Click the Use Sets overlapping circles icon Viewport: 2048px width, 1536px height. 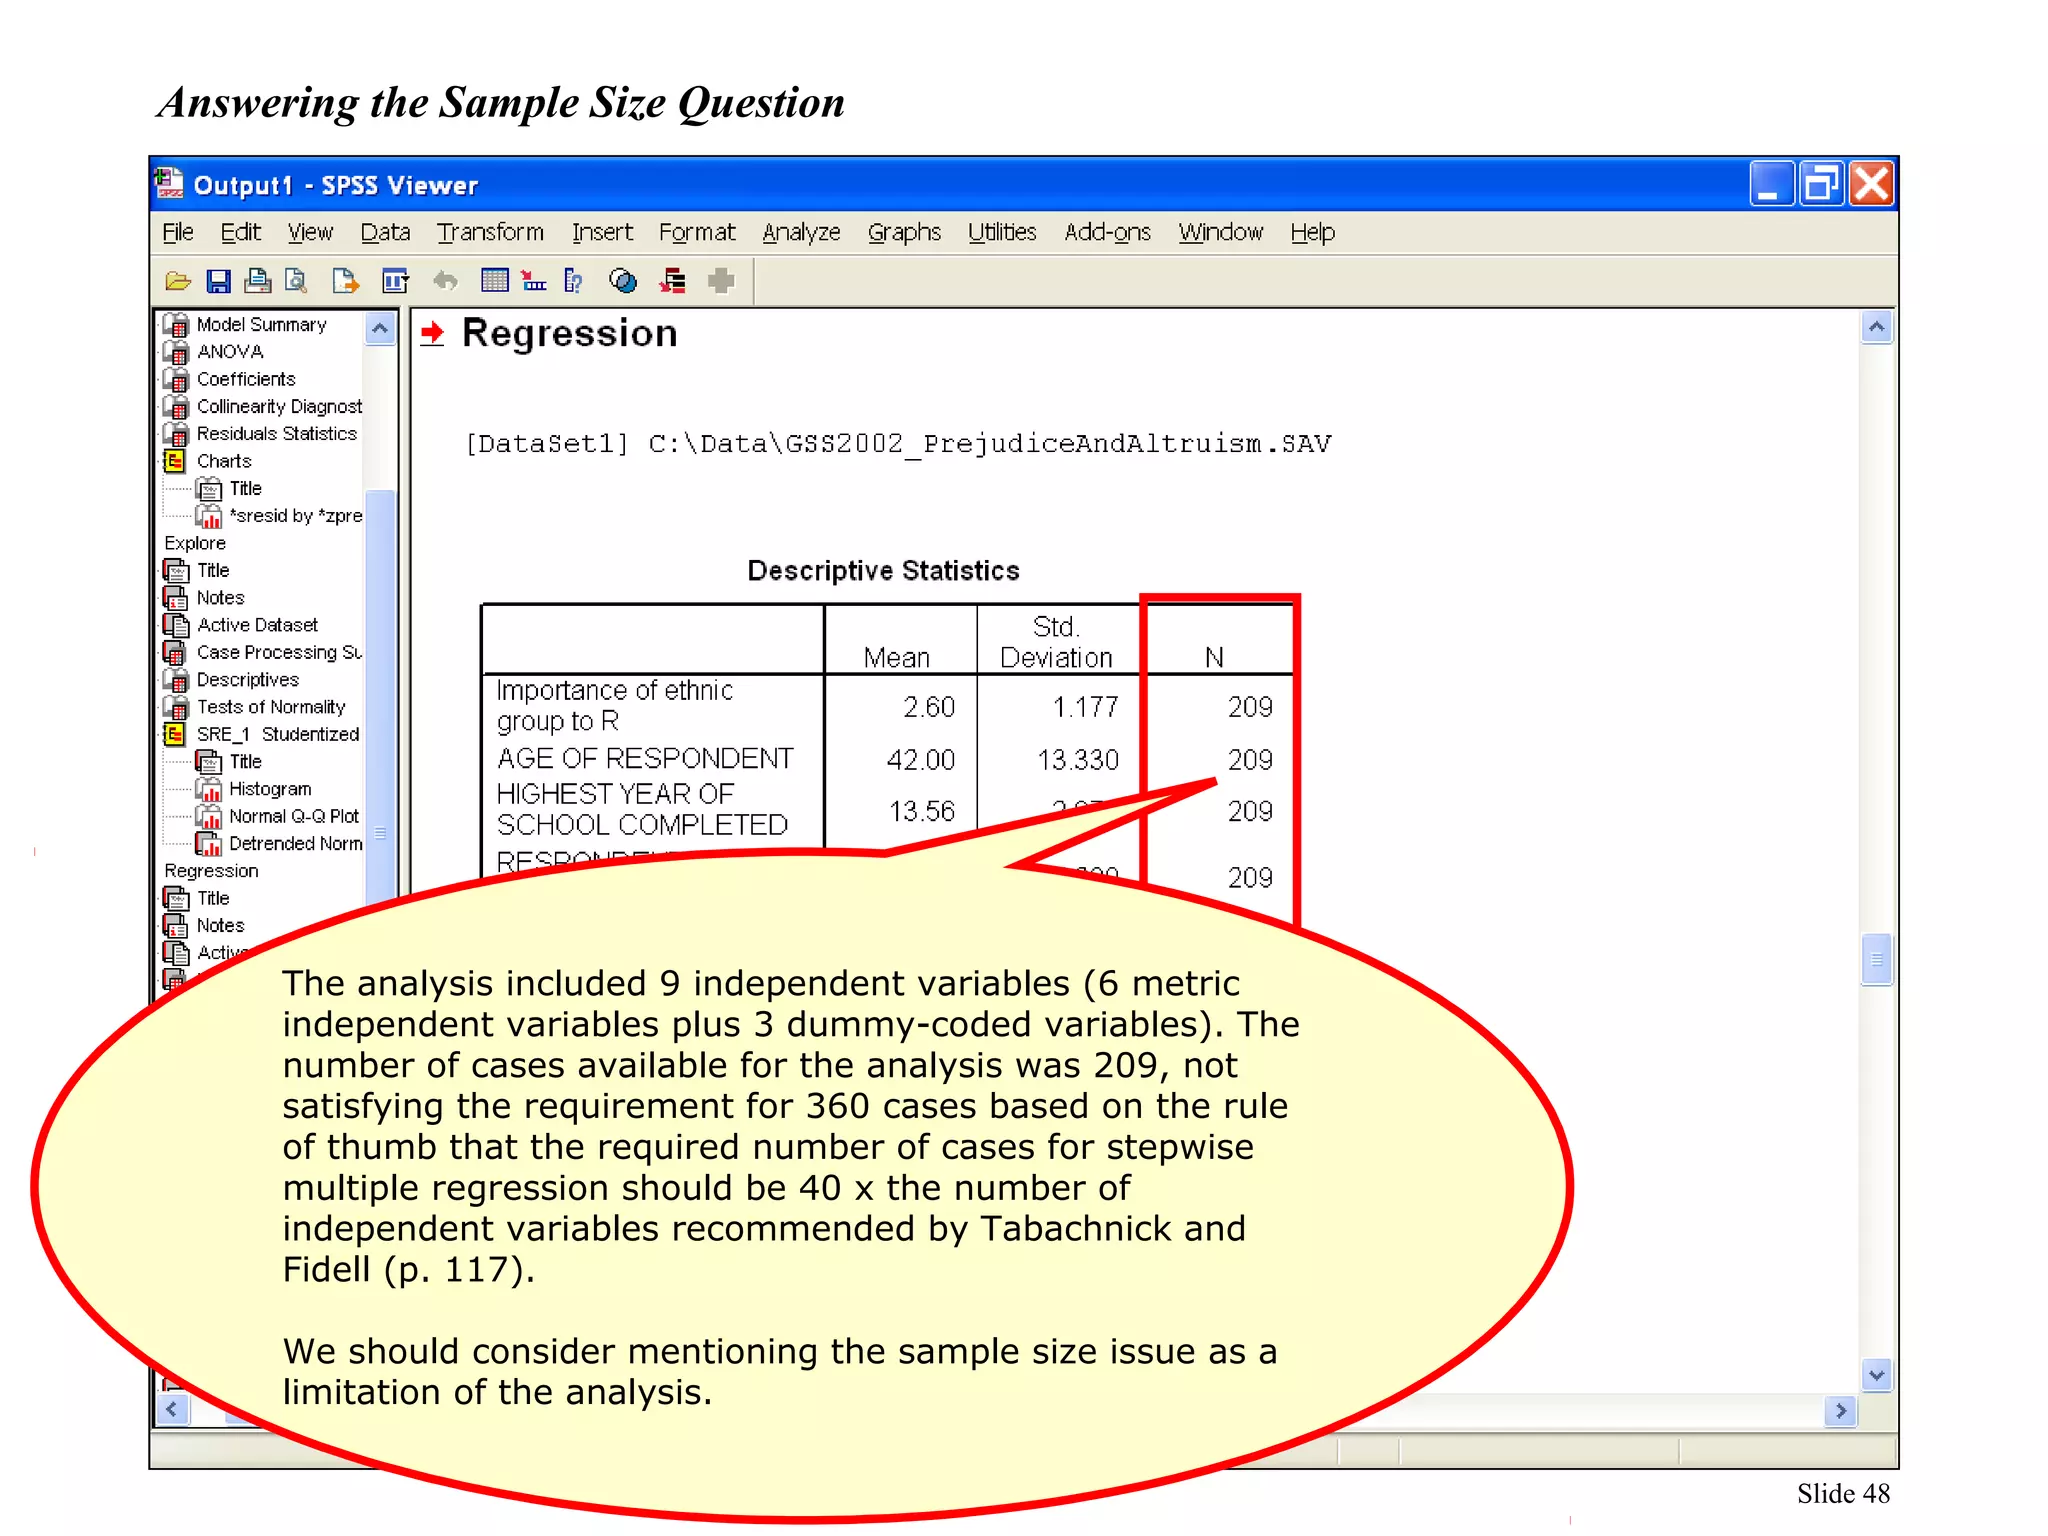[x=623, y=281]
